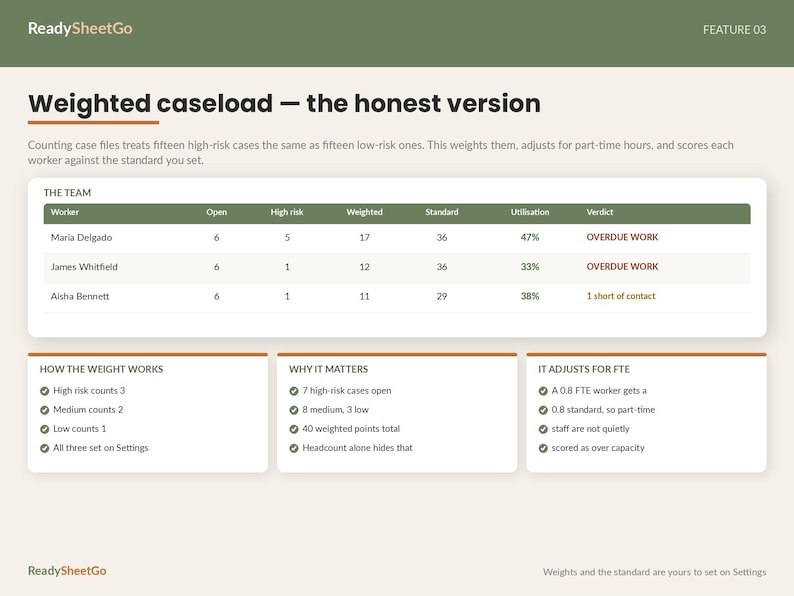
Task: Click Maria Delgado's weighted value 17
Action: click(x=365, y=237)
